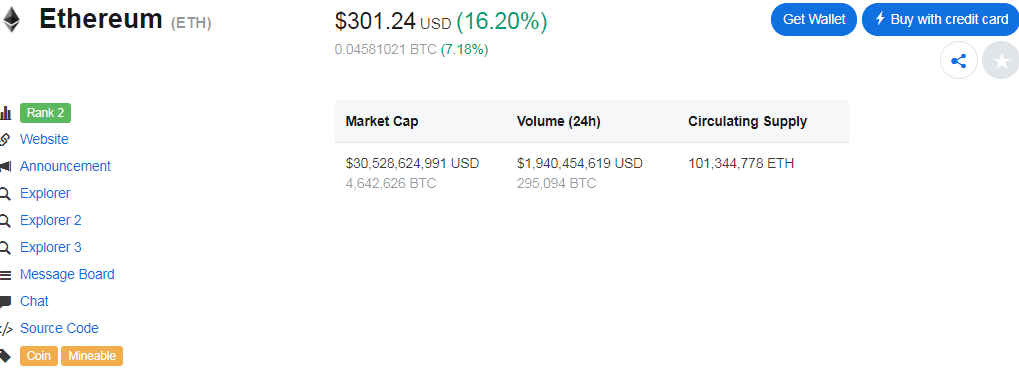Click the bar chart rank icon
The width and height of the screenshot is (1019, 369).
click(5, 113)
